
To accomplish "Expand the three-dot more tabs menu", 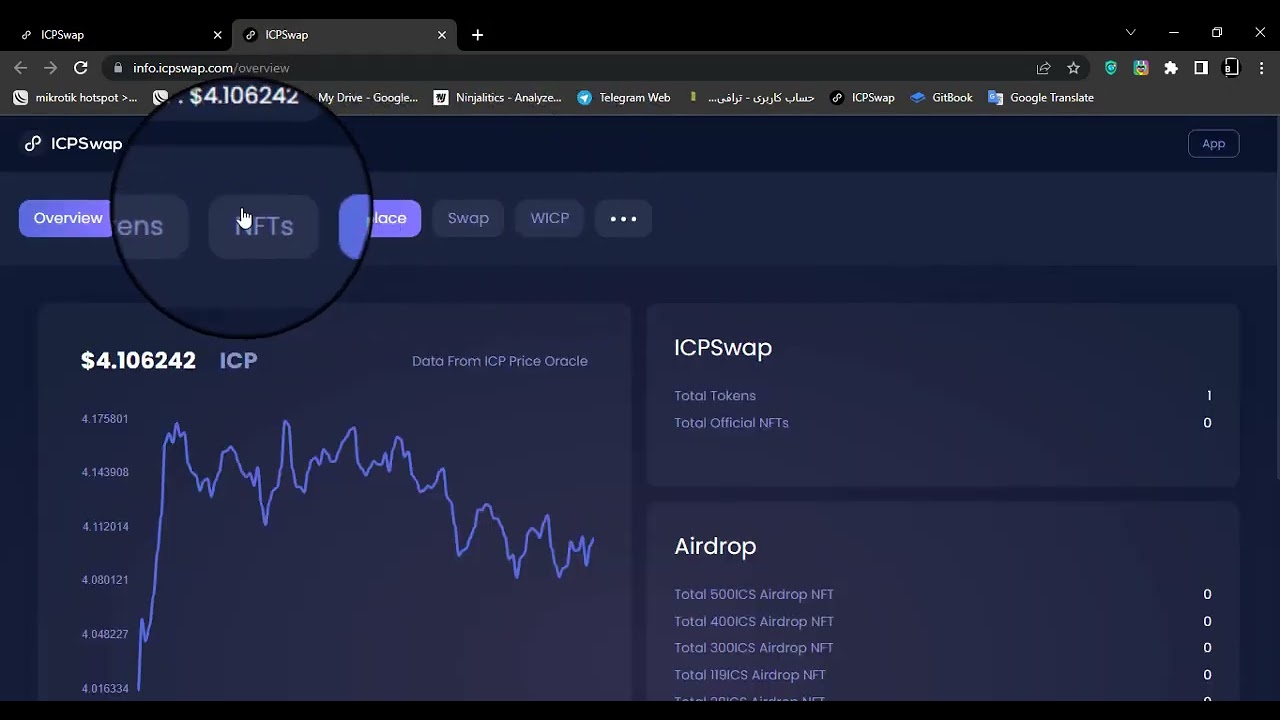I will (x=623, y=218).
